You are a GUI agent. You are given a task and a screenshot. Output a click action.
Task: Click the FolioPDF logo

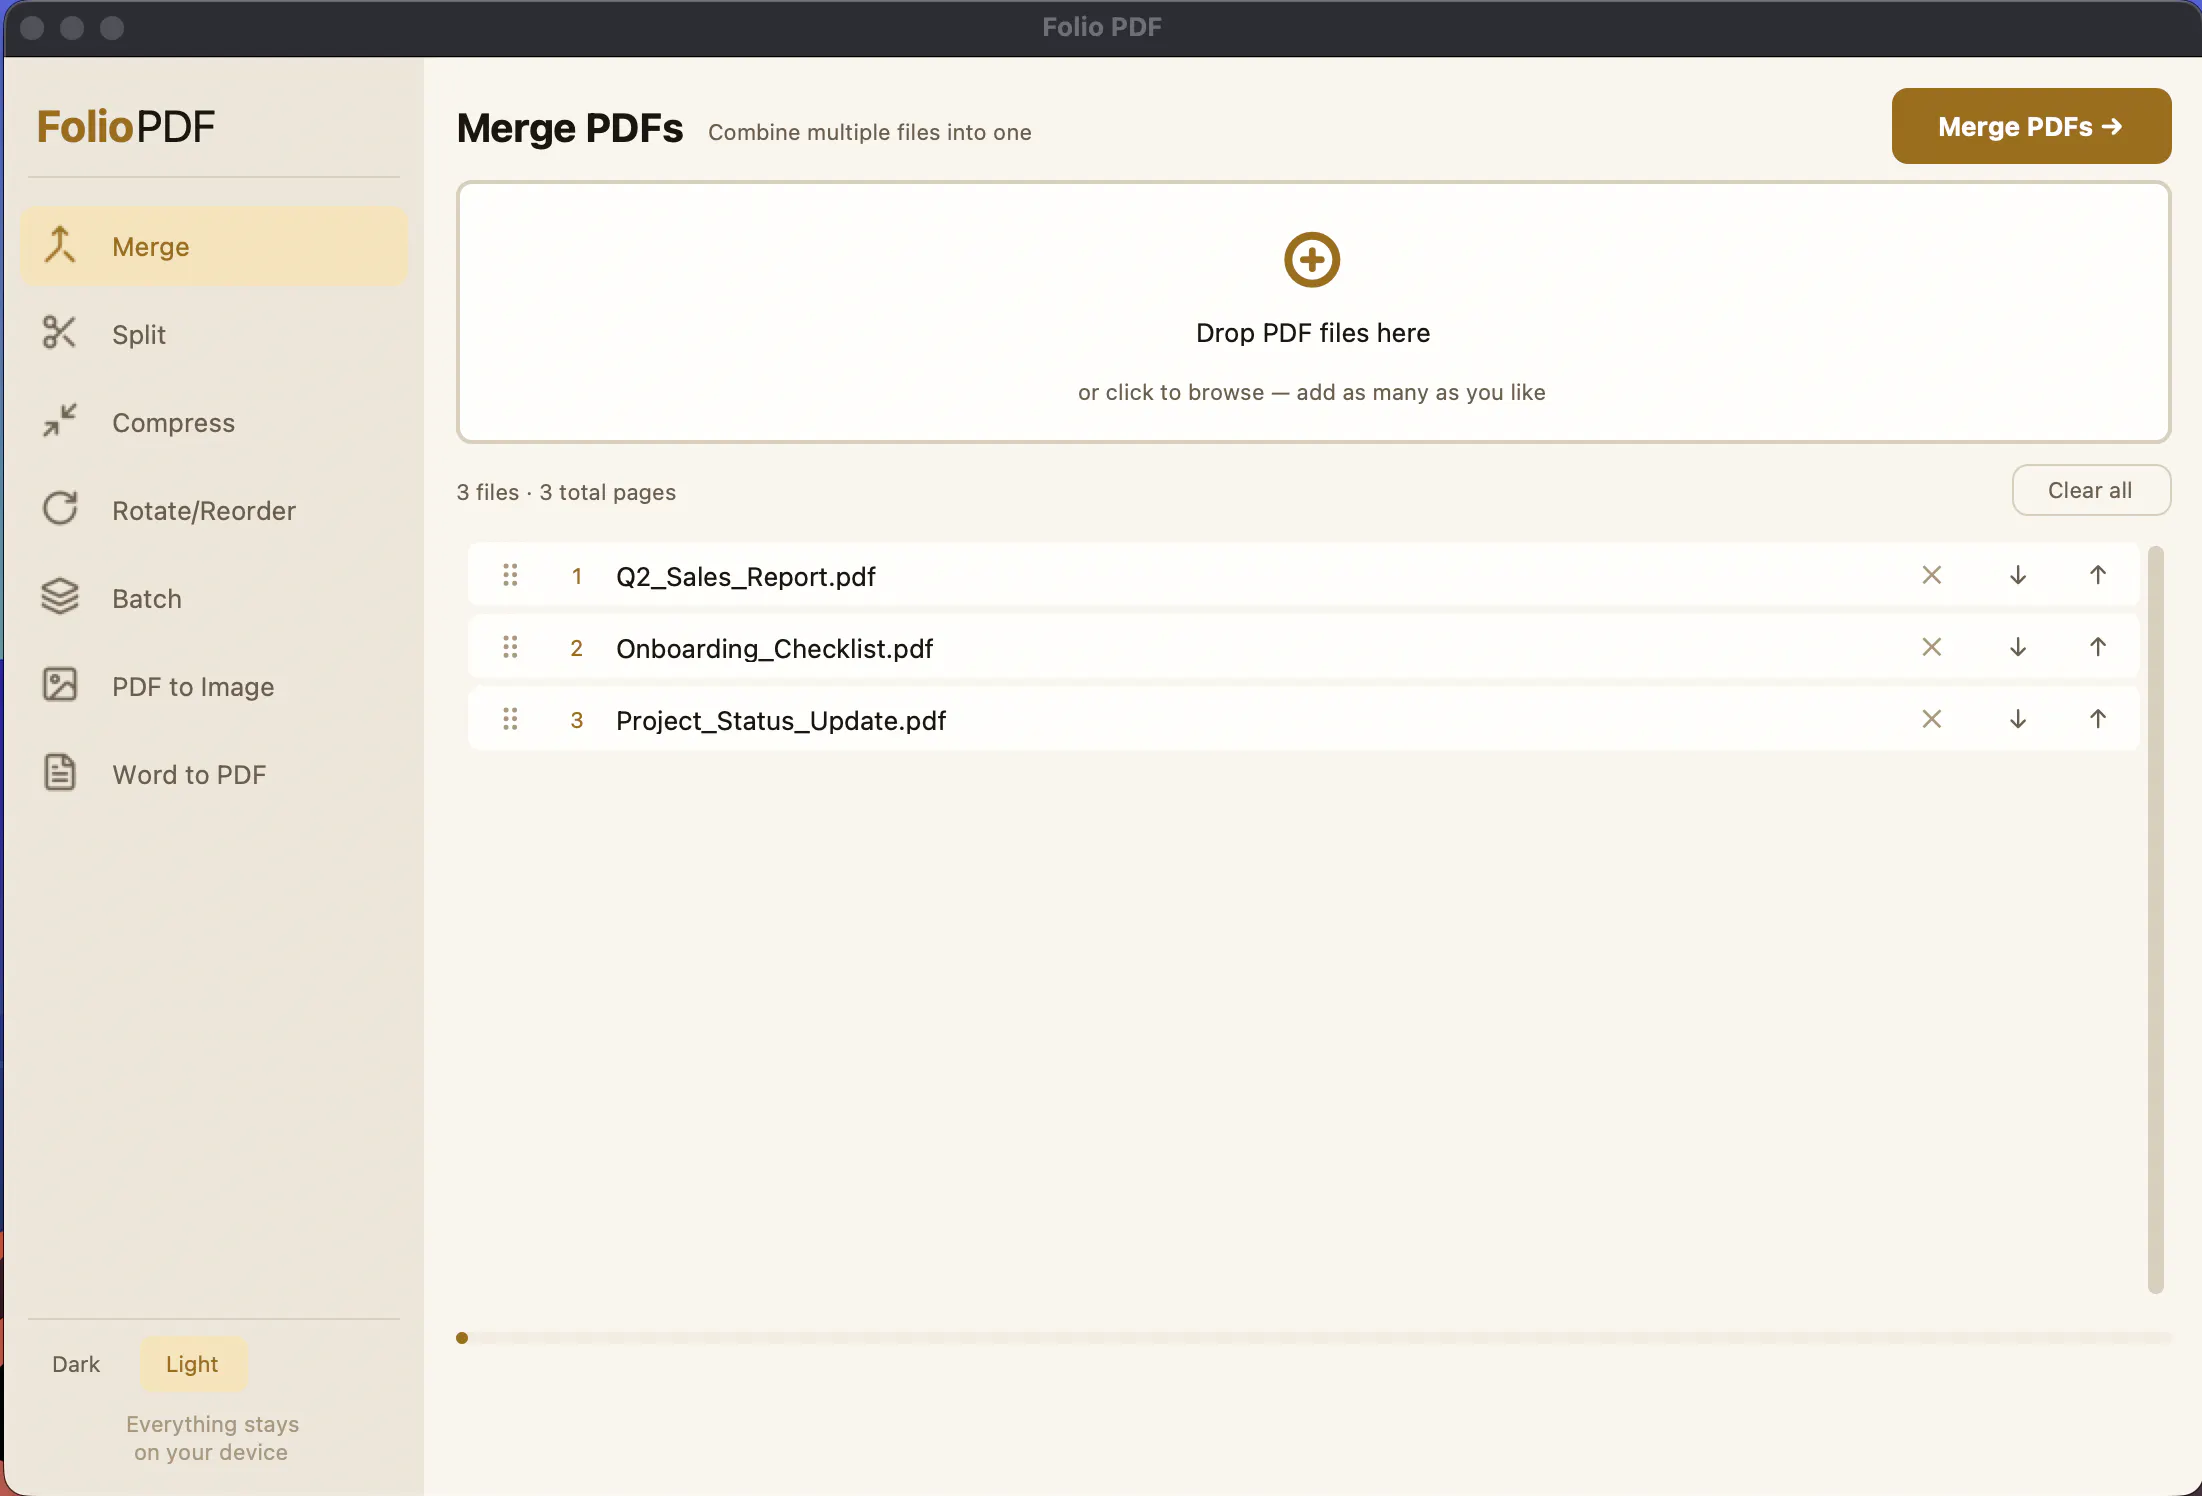pyautogui.click(x=126, y=127)
